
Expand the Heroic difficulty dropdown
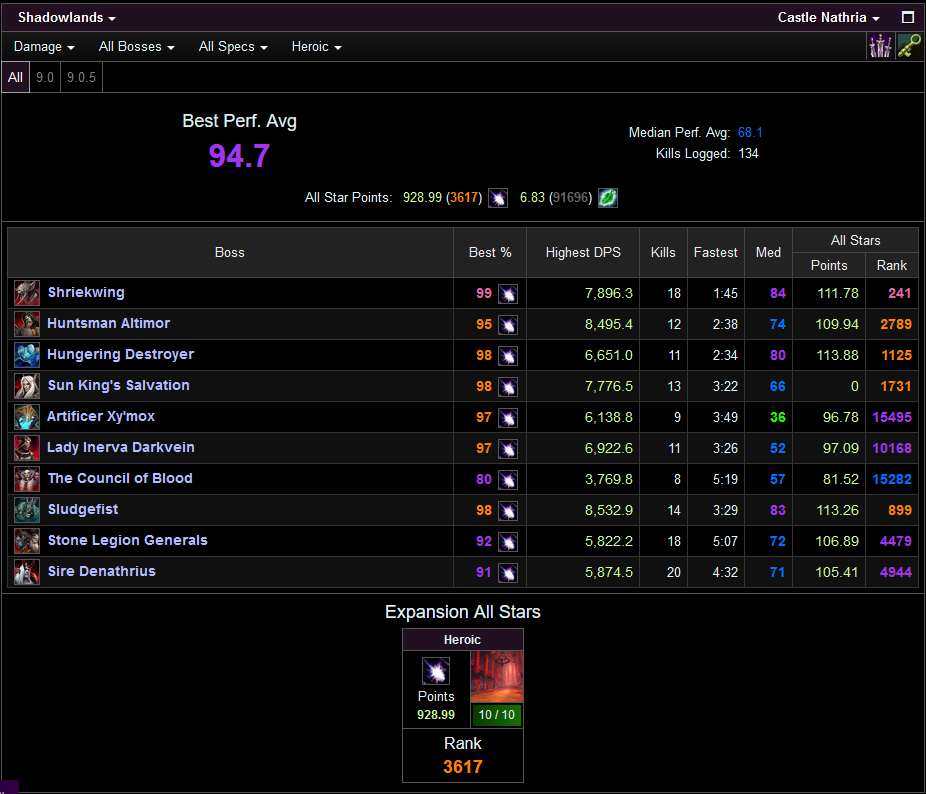pos(317,47)
